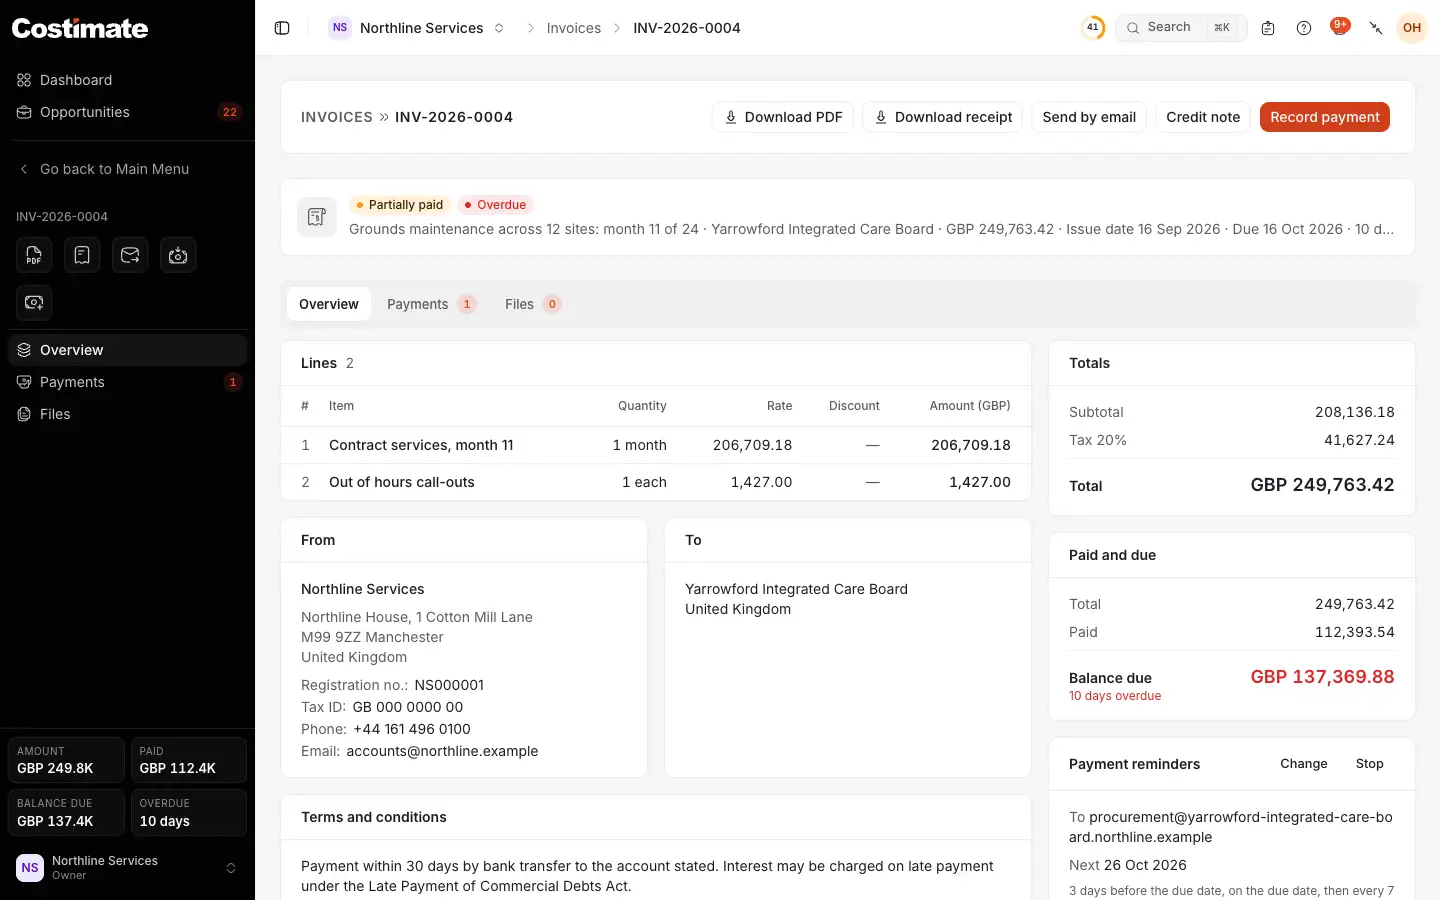This screenshot has width=1440, height=900.
Task: Click the INVOICES link in page header
Action: pos(337,117)
